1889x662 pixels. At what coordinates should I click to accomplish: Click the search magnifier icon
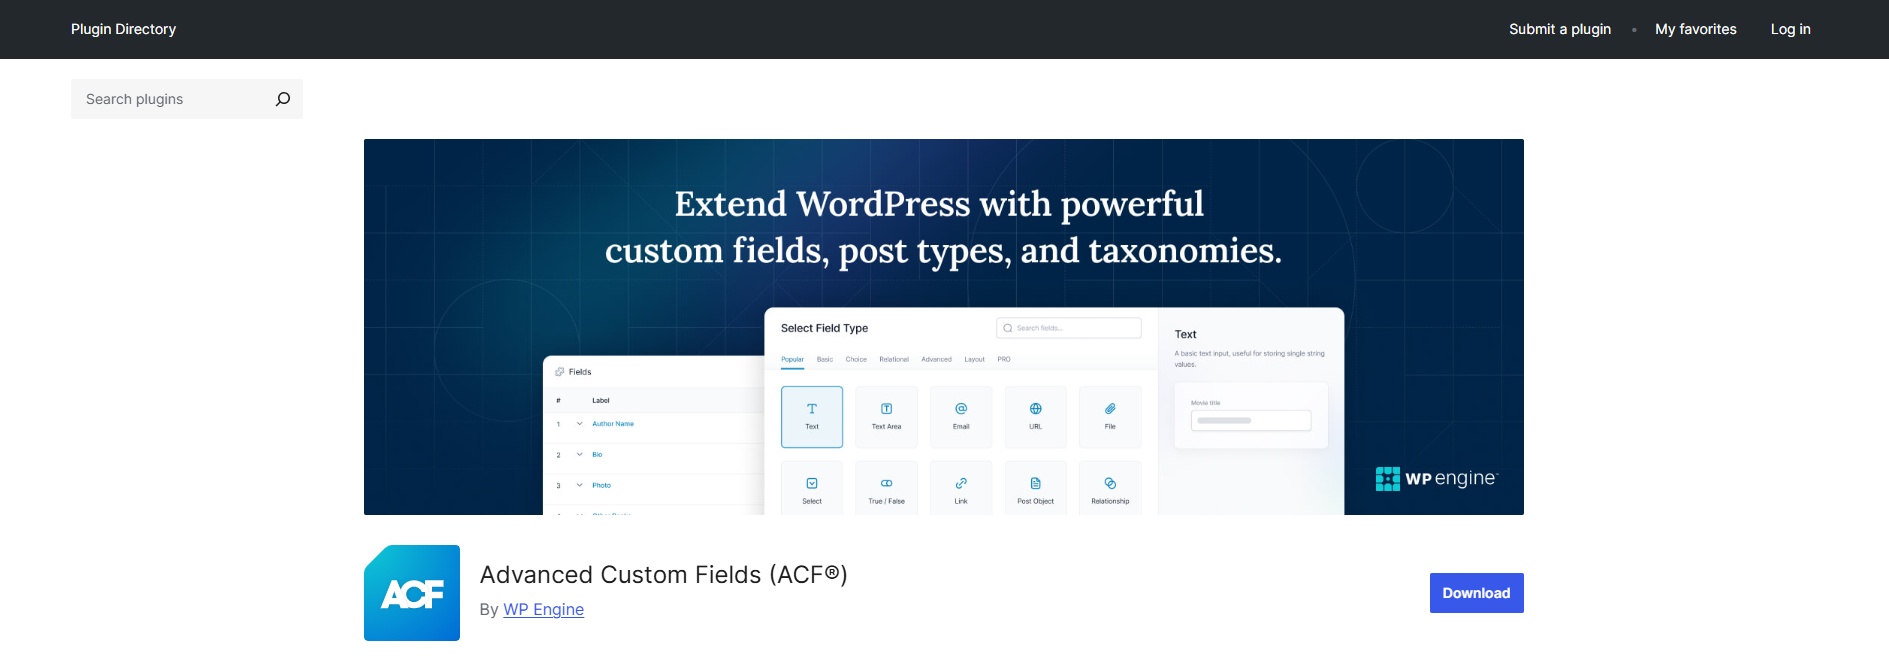(x=283, y=99)
